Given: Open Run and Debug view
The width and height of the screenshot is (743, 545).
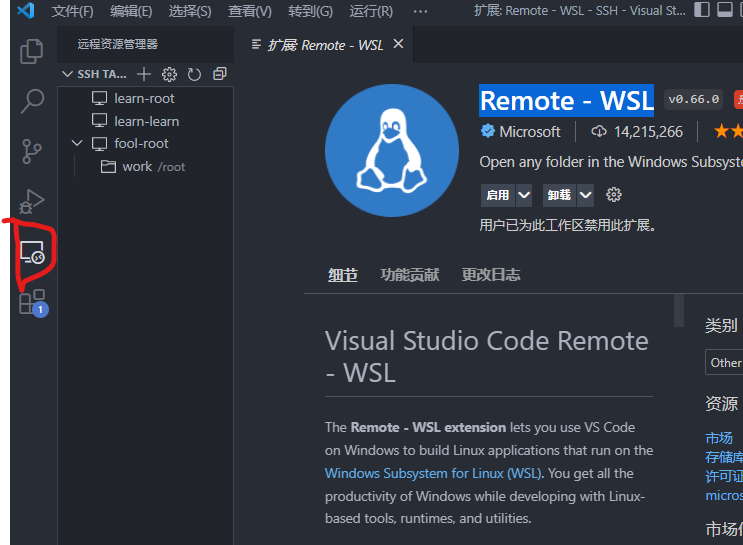Looking at the screenshot, I should point(32,201).
